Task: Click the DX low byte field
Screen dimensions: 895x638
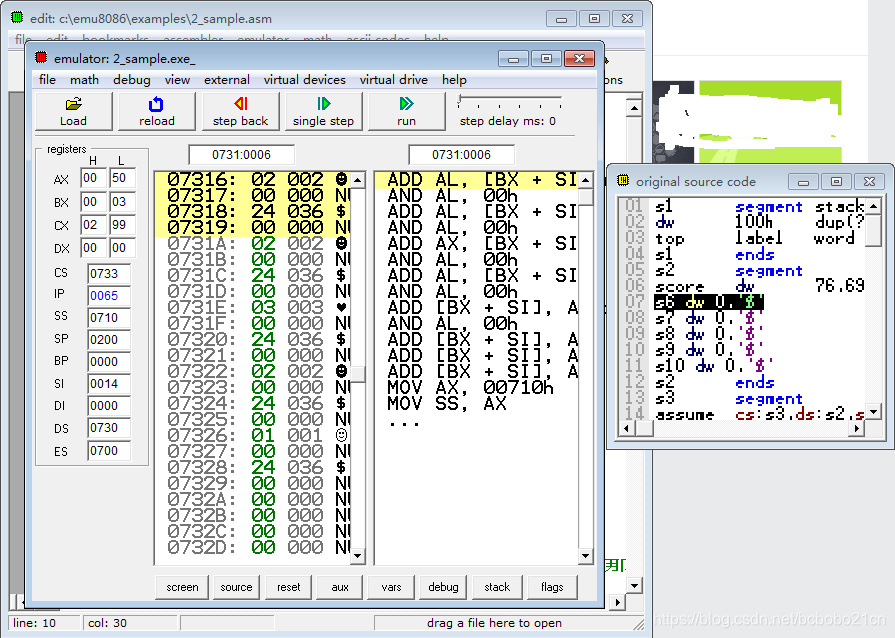Action: point(122,248)
